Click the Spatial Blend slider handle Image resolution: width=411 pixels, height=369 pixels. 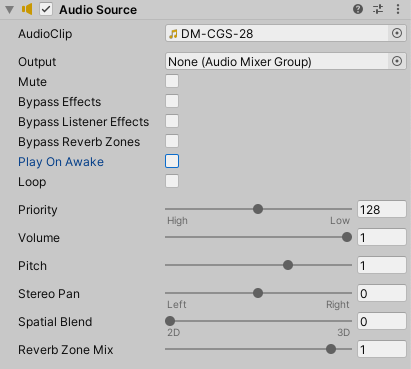(170, 321)
